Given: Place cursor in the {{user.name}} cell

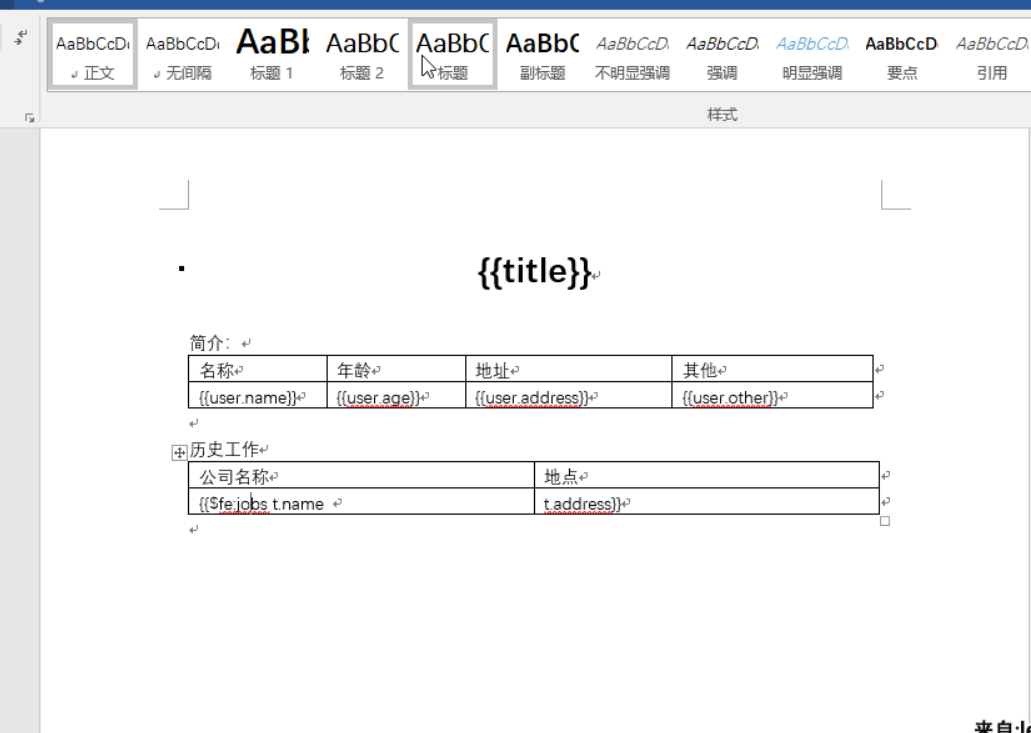Looking at the screenshot, I should [x=248, y=396].
